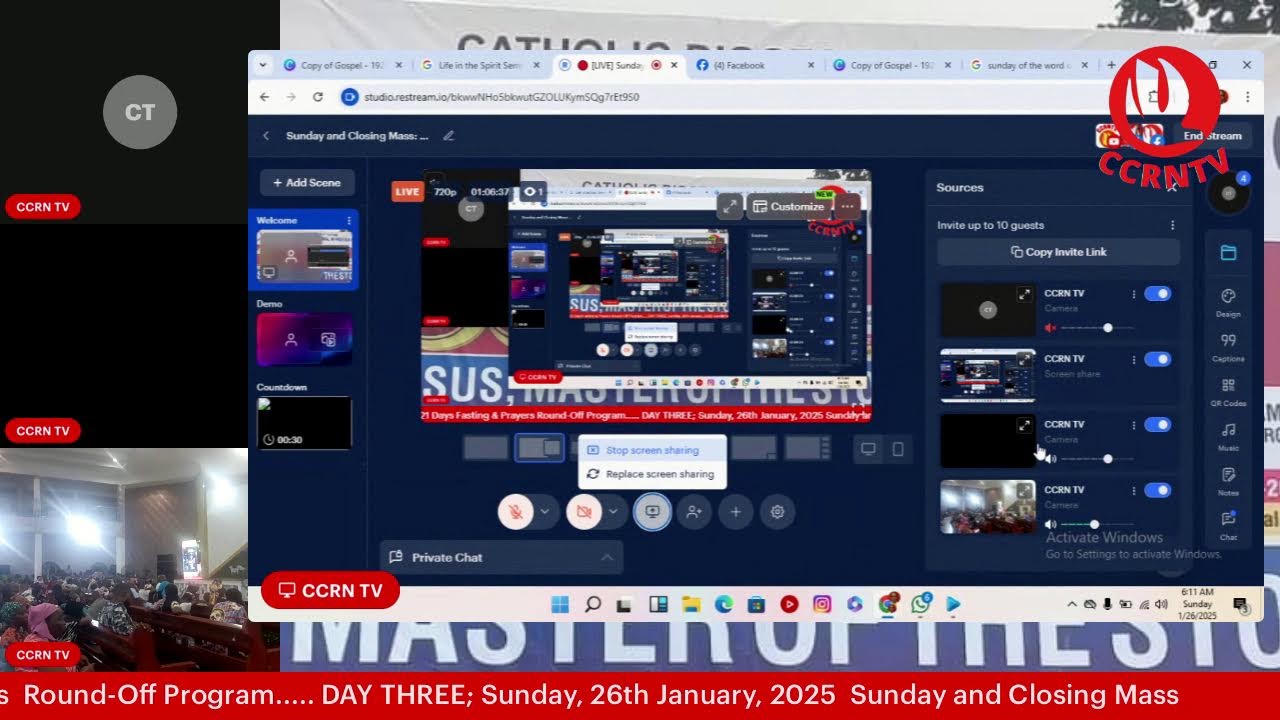Open the QR Codes panel

(x=1228, y=392)
